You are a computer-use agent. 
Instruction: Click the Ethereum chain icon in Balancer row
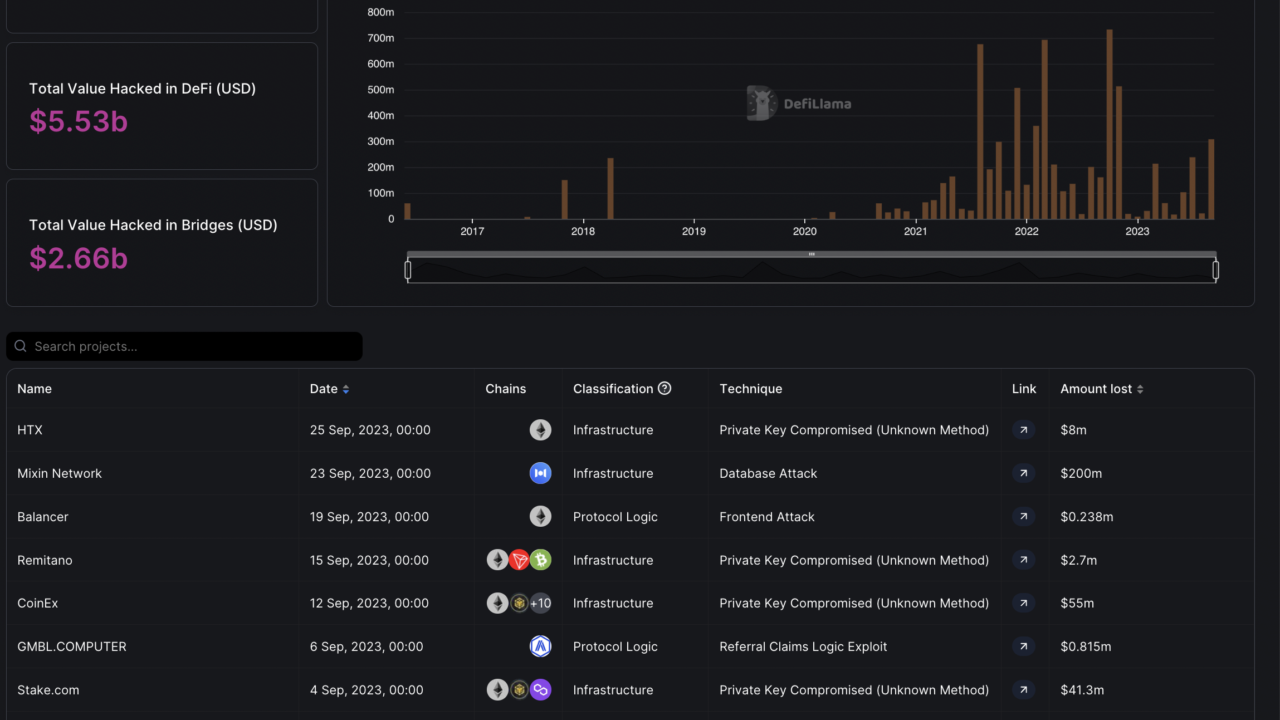click(x=540, y=517)
